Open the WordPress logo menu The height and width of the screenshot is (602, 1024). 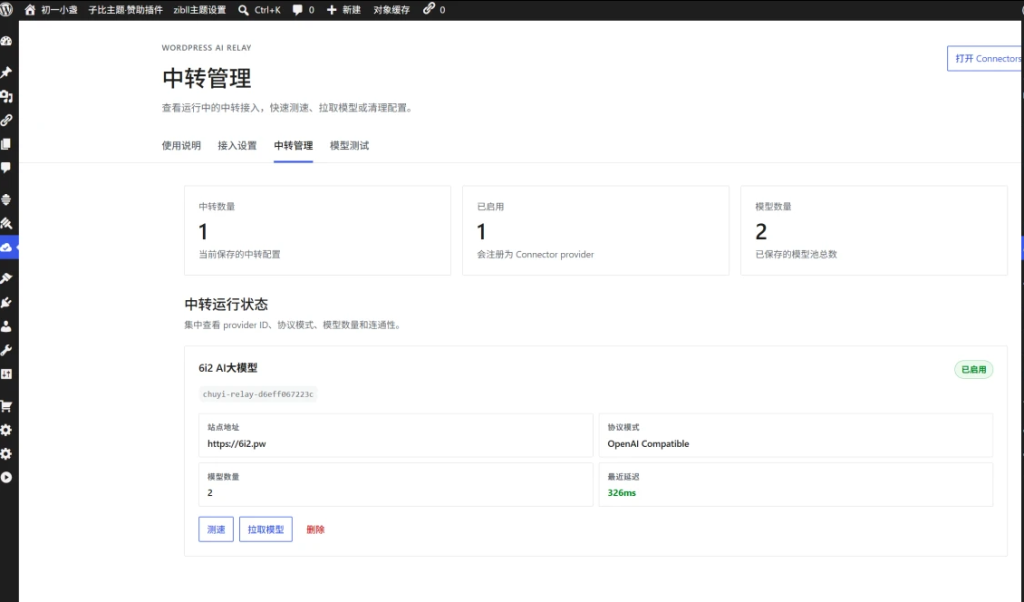tap(7, 10)
